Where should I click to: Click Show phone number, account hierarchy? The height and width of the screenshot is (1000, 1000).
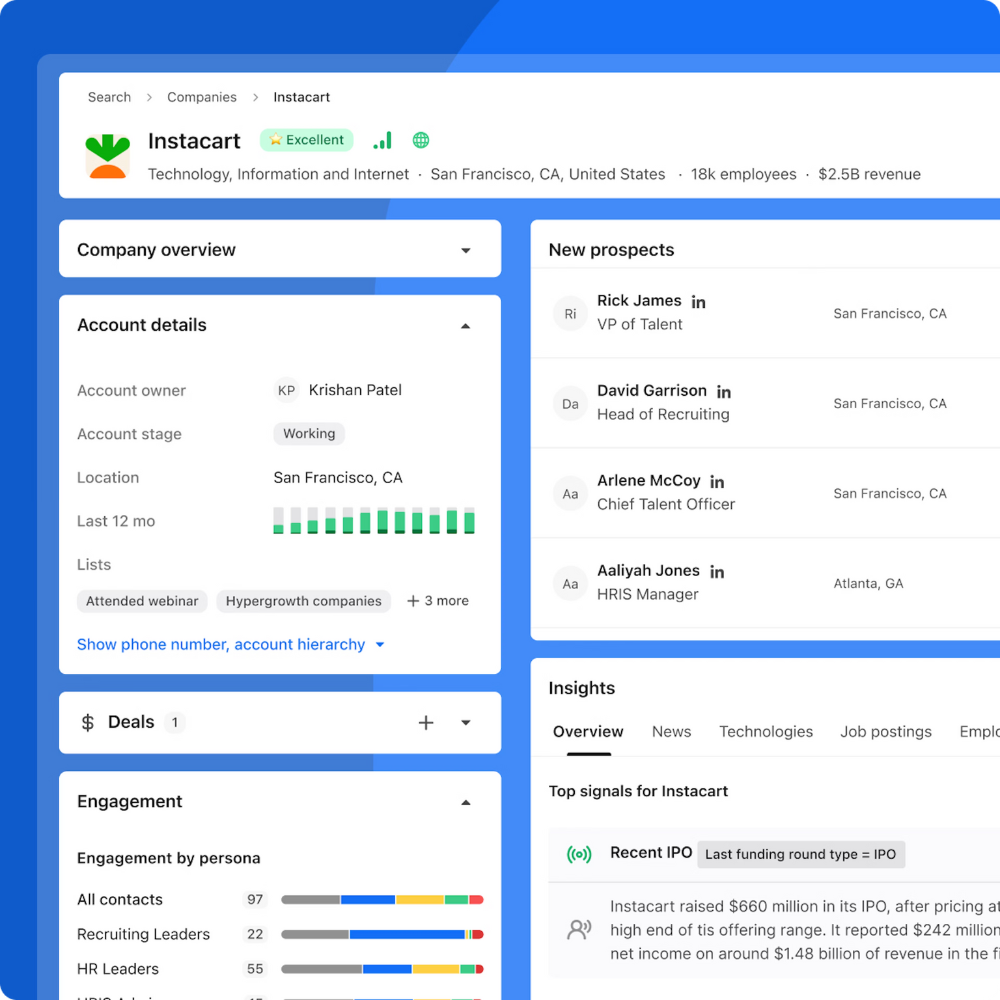pyautogui.click(x=222, y=644)
